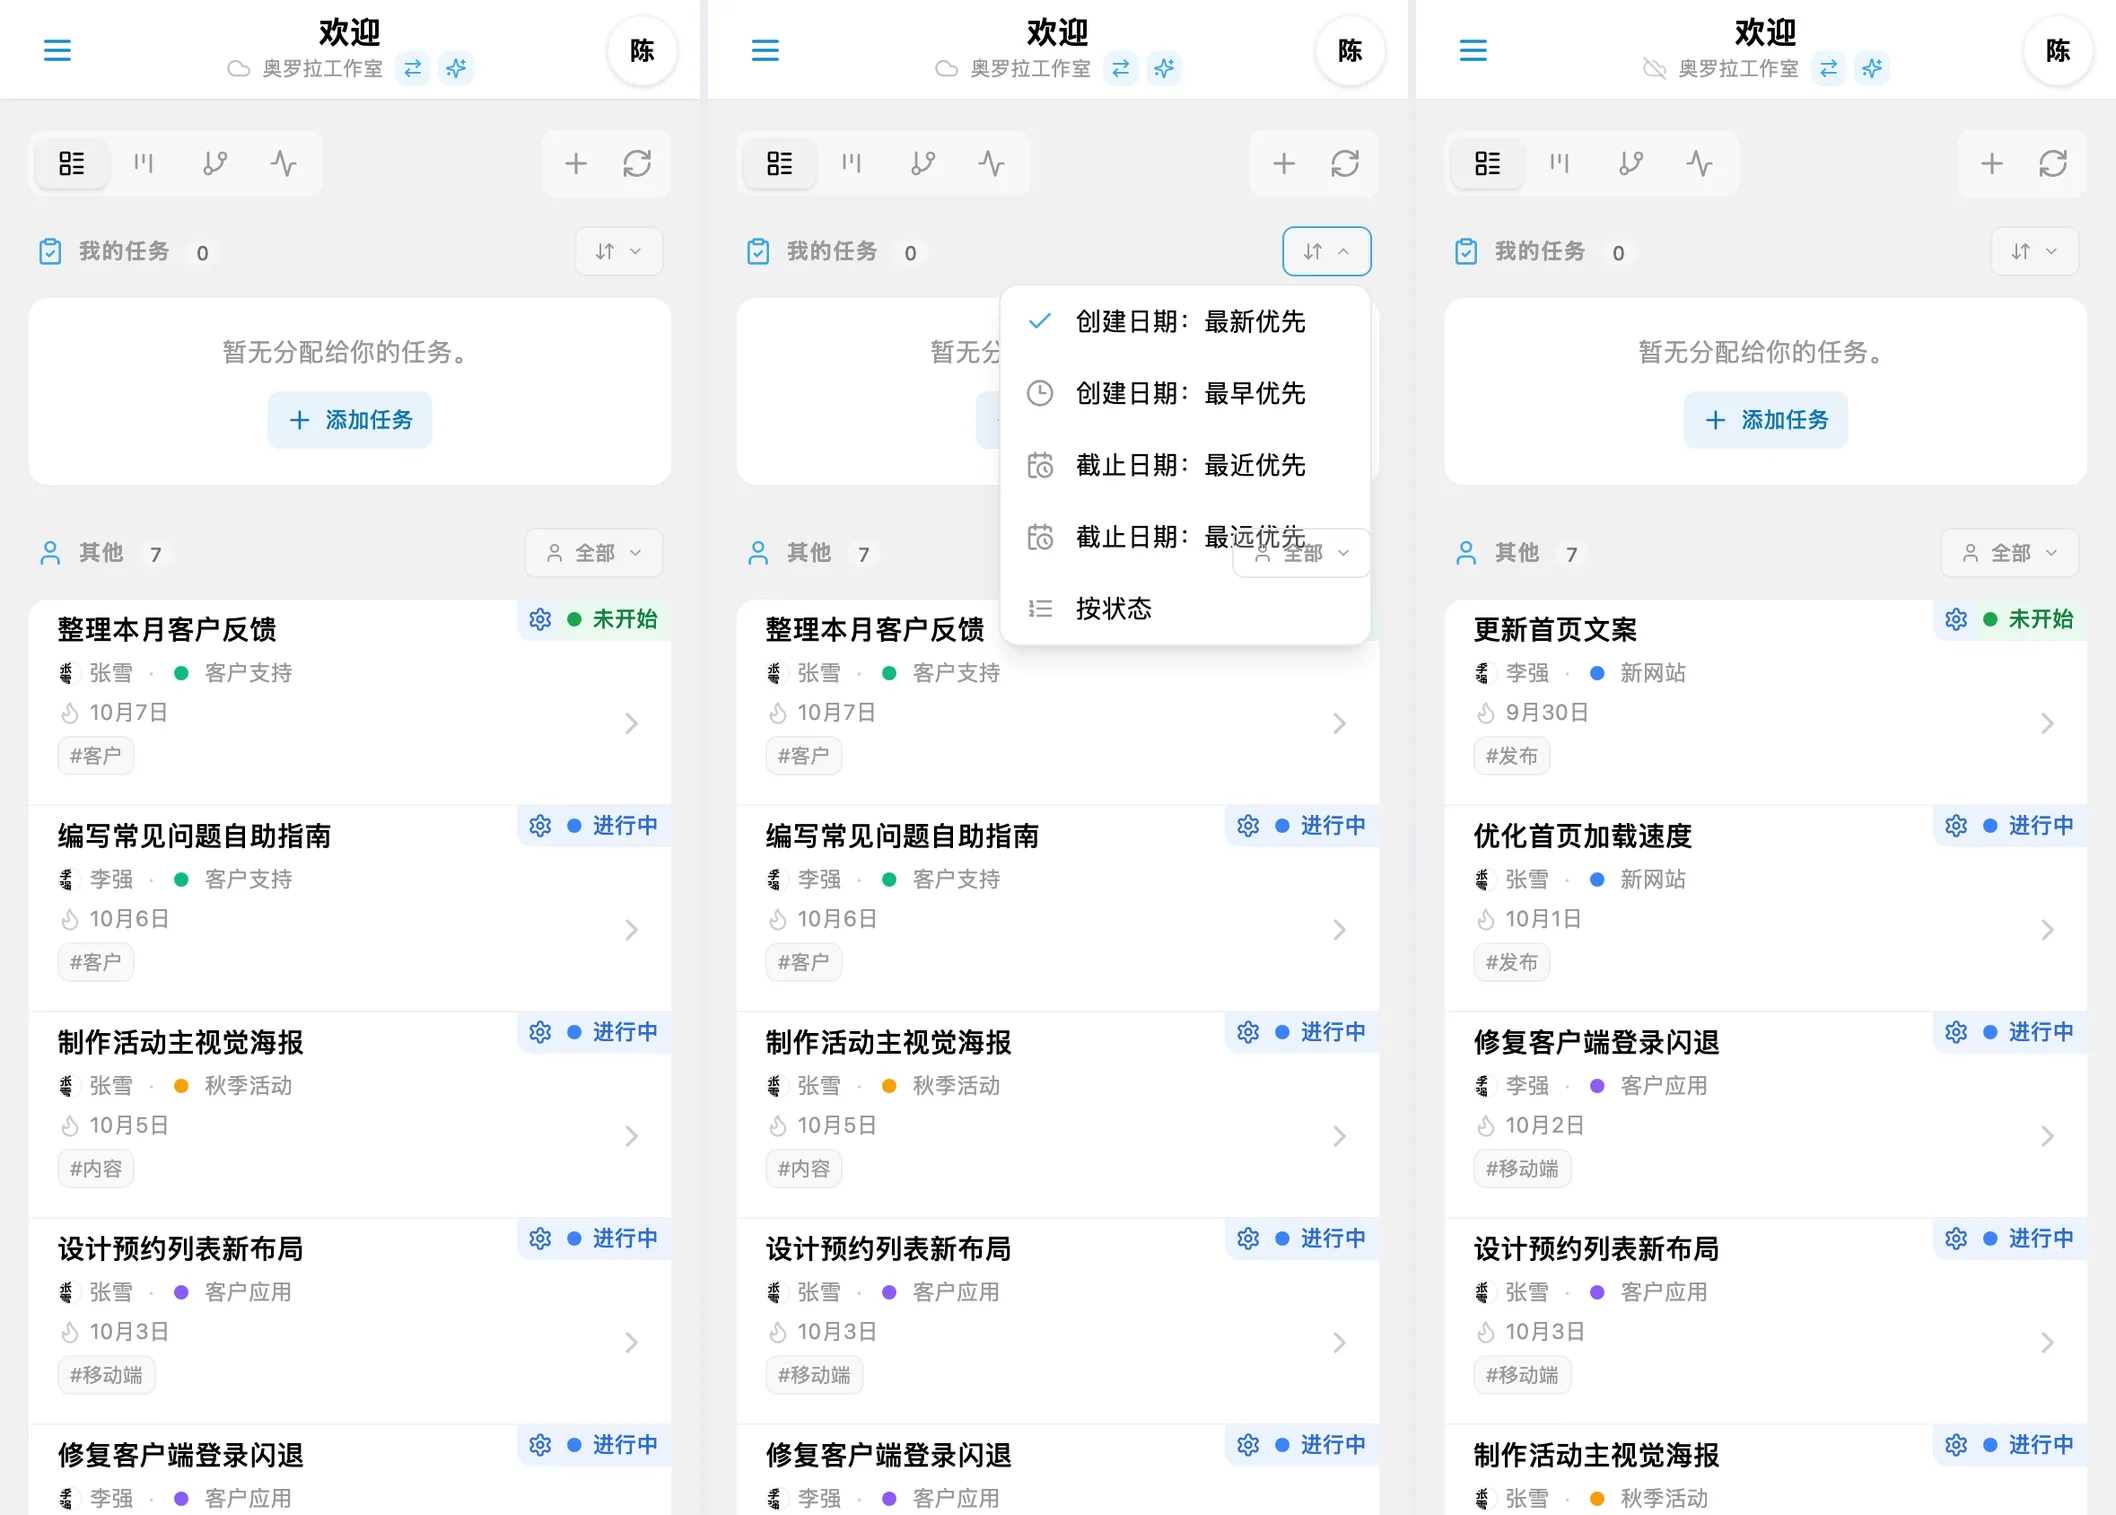Switch to activity view tab in right panel
The height and width of the screenshot is (1515, 2116).
(x=1700, y=163)
